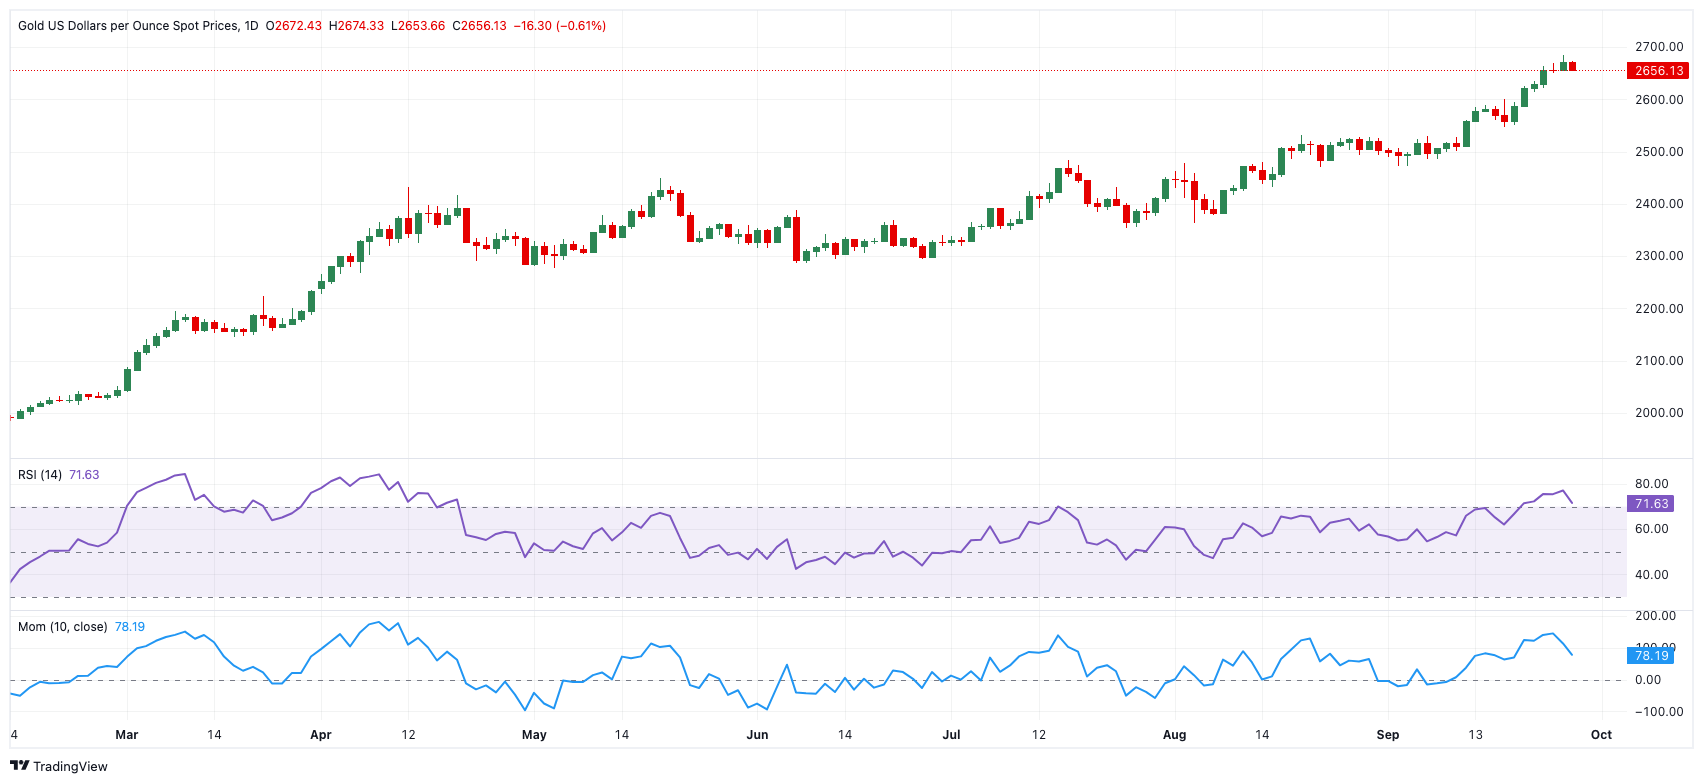Select the RSI (14) indicator label

(40, 475)
